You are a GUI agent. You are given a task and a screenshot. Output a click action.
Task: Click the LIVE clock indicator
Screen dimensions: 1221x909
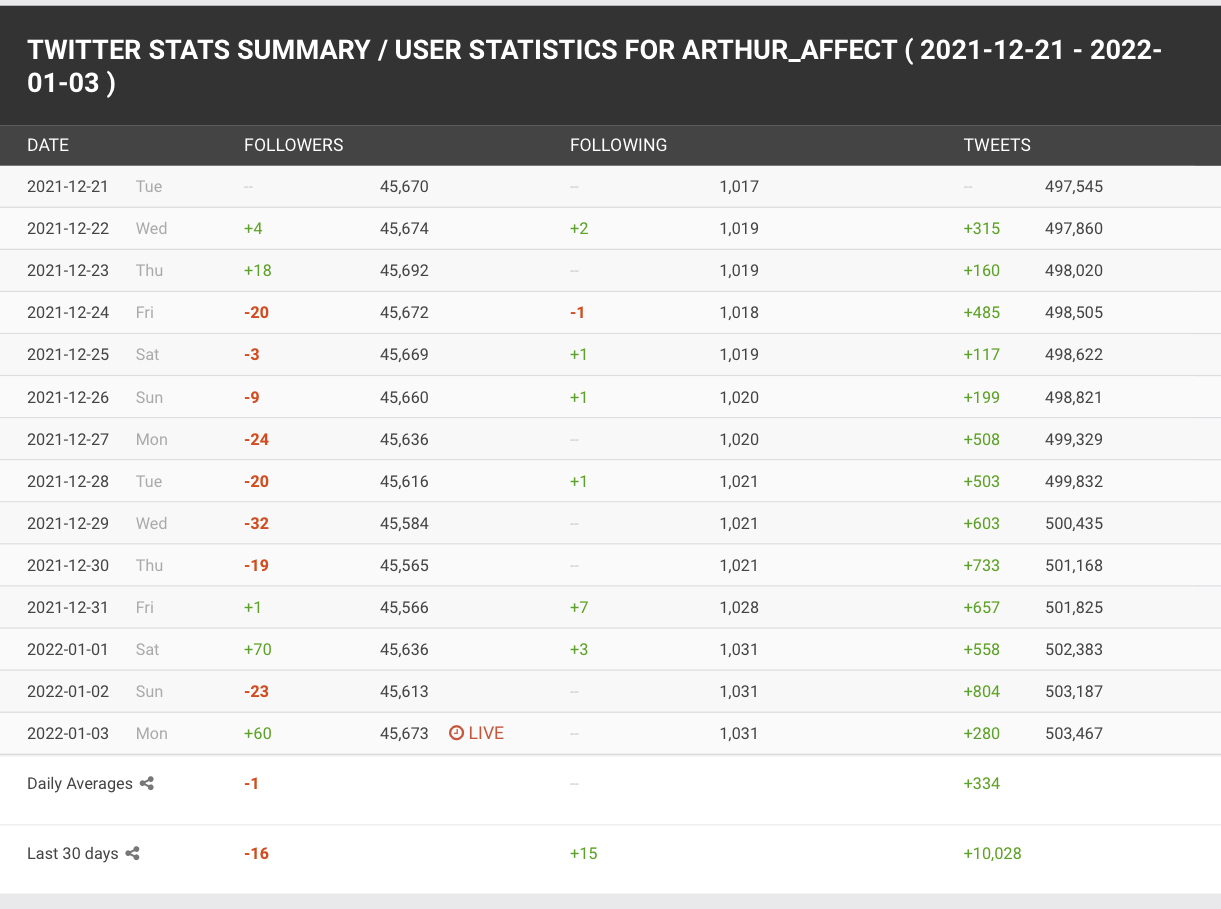[x=476, y=733]
